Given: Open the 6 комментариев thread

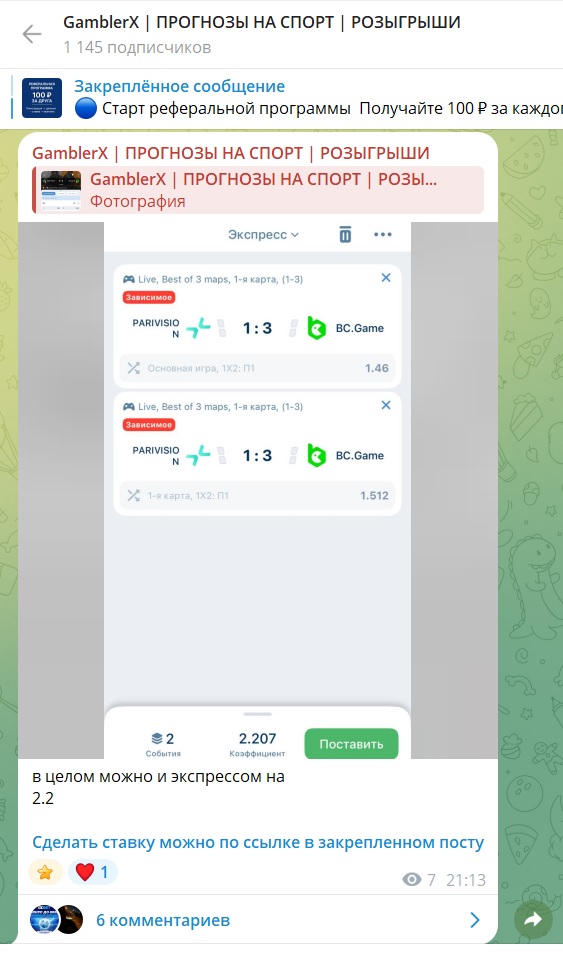Looking at the screenshot, I should coord(163,920).
